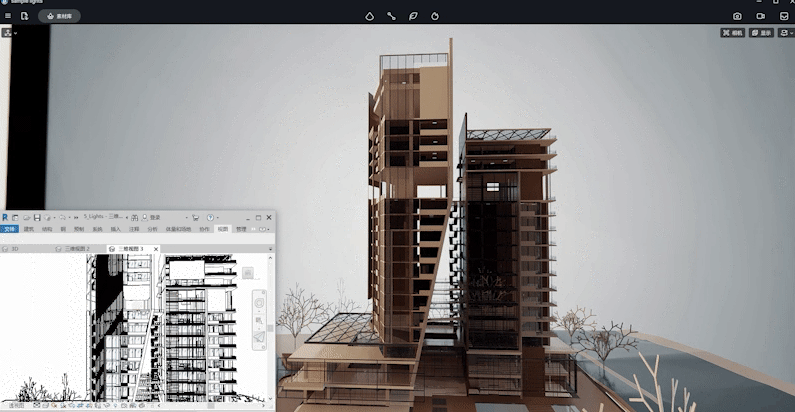Click the 相机 camera button in the viewport

tap(733, 33)
